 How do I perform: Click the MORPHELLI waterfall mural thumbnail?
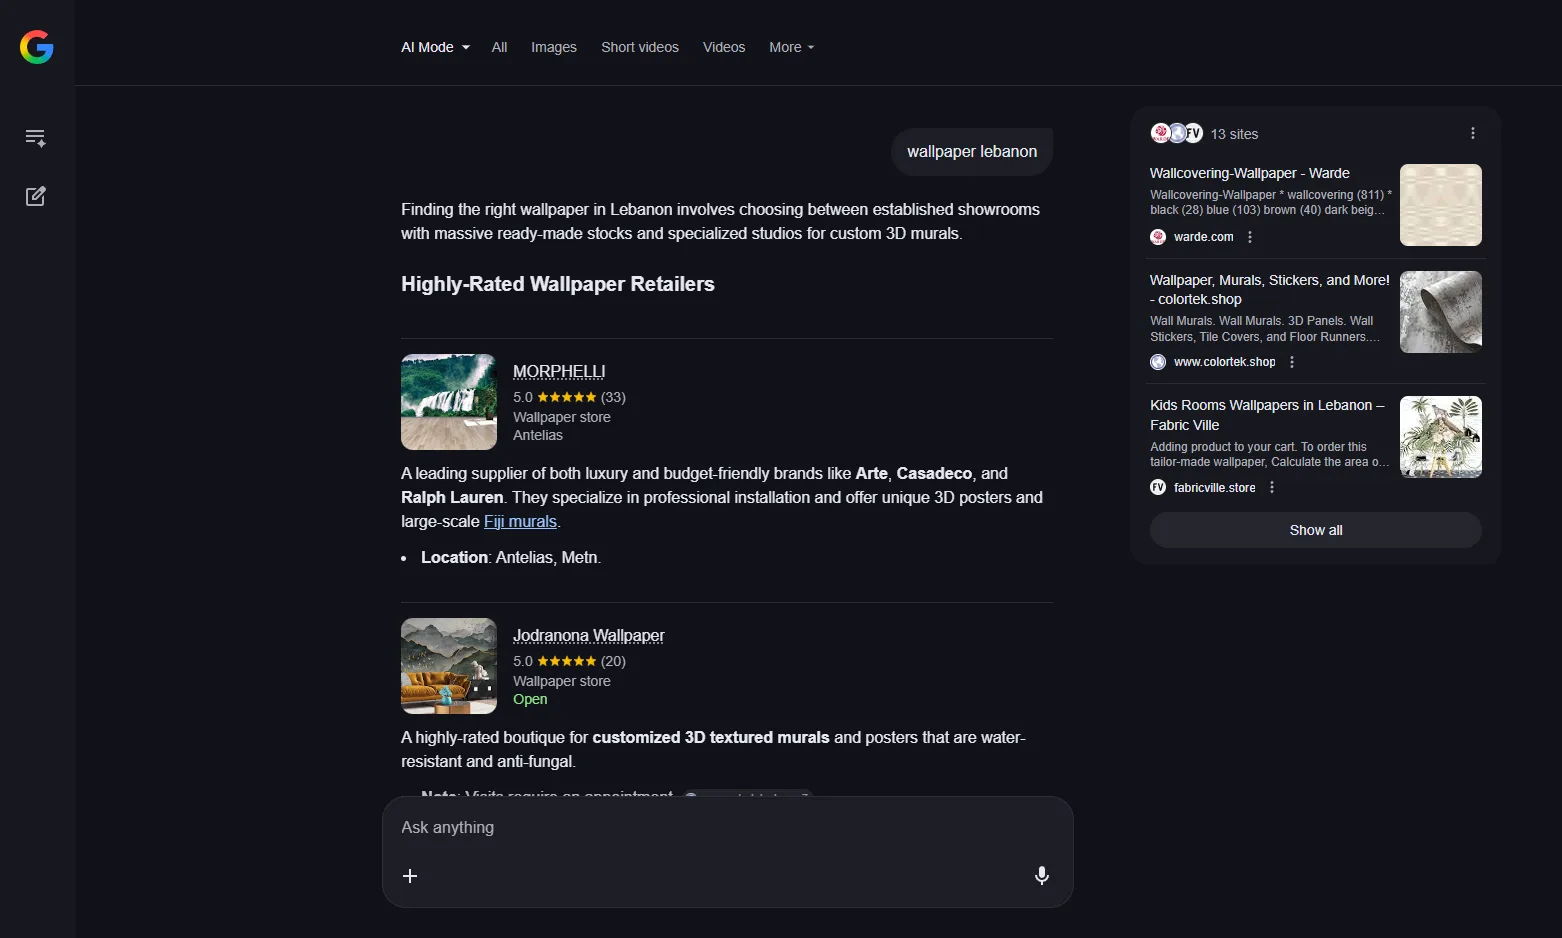[x=449, y=402]
